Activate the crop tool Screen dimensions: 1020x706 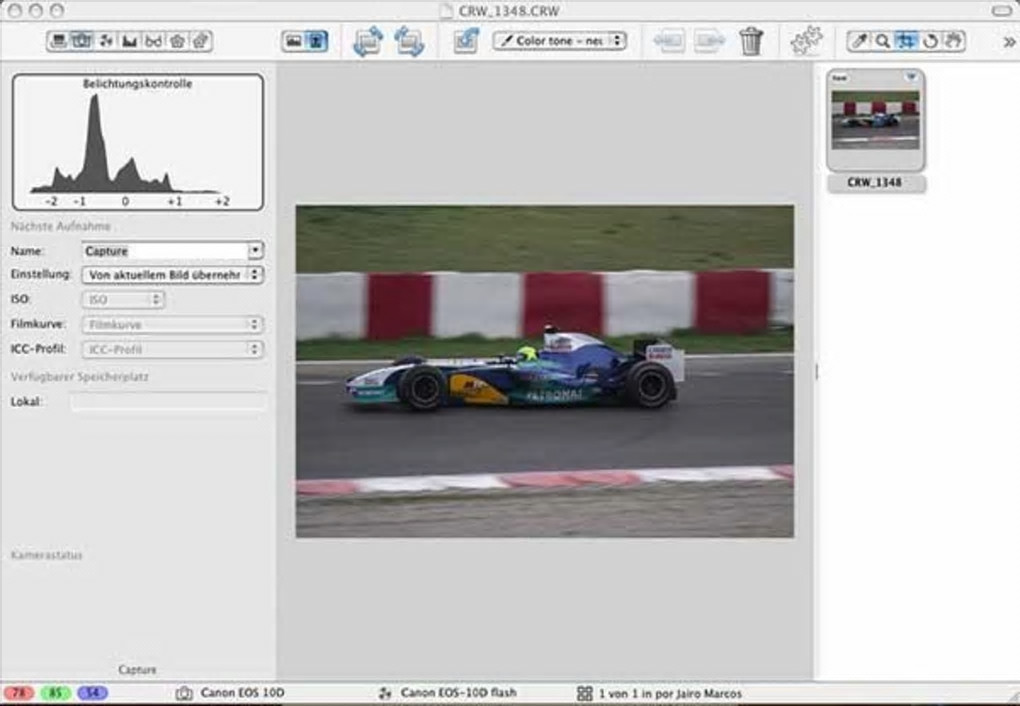coord(906,41)
